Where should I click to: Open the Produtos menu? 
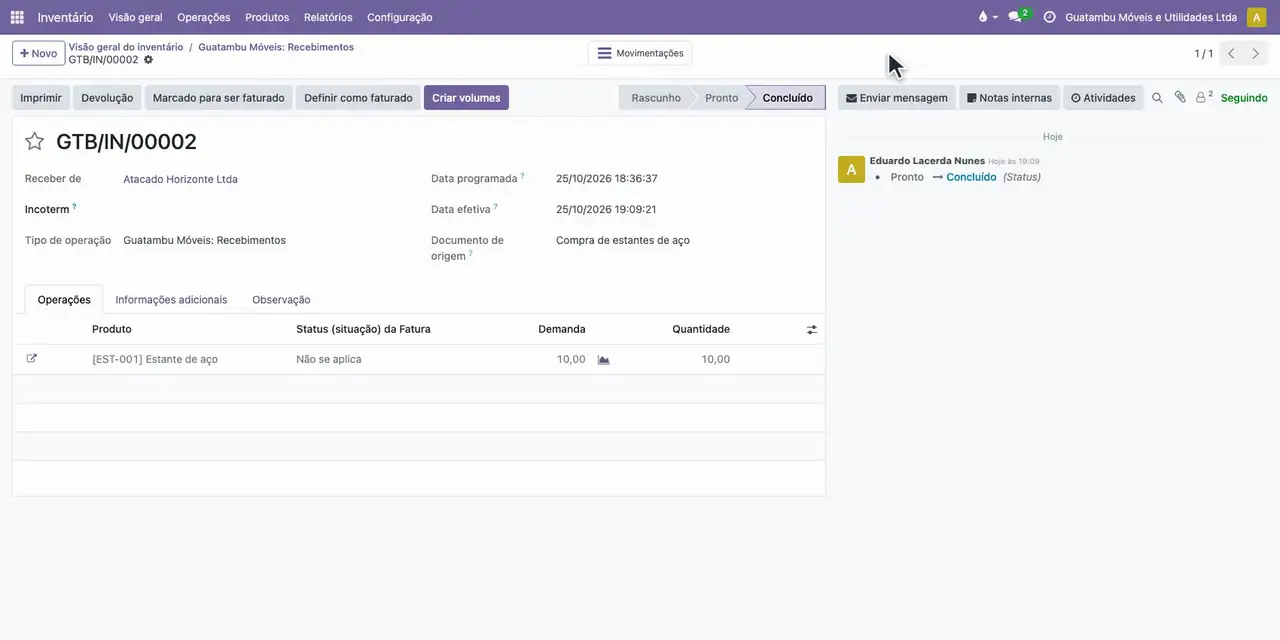pyautogui.click(x=267, y=17)
